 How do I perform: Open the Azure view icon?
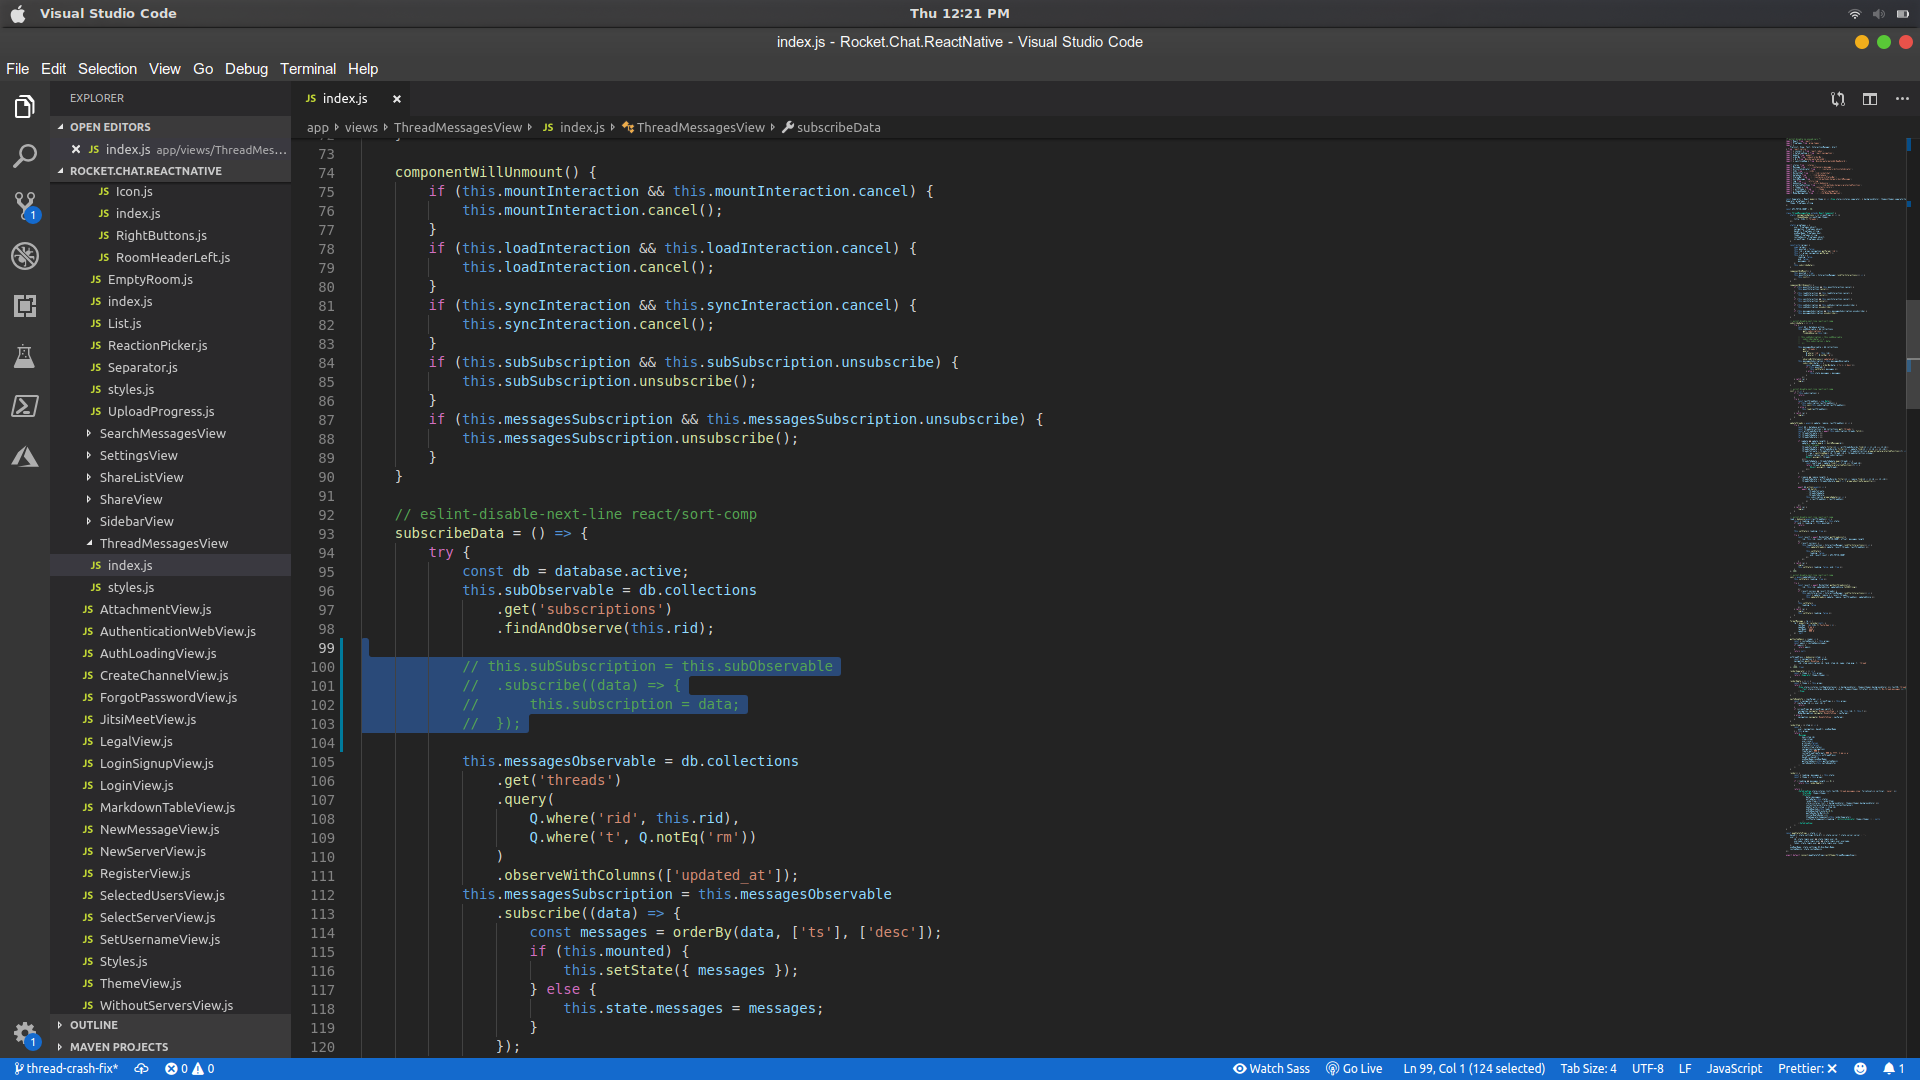click(25, 457)
